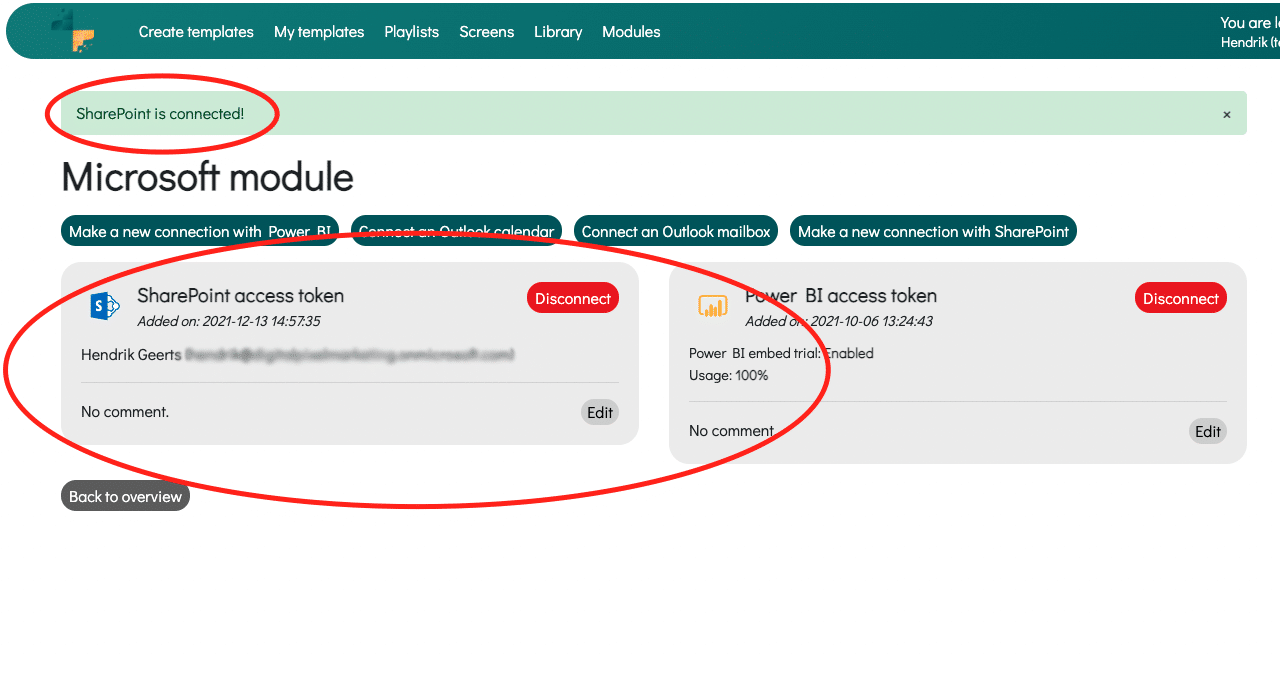
Task: Click 'No comment' in Power BI card
Action: pyautogui.click(x=731, y=431)
